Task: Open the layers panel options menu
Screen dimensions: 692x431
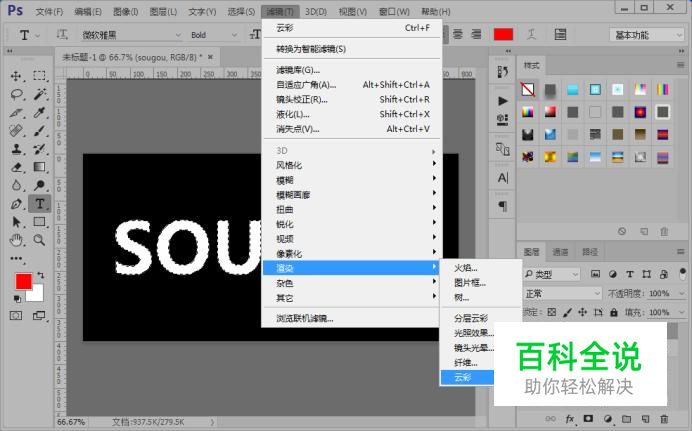Action: [x=681, y=251]
